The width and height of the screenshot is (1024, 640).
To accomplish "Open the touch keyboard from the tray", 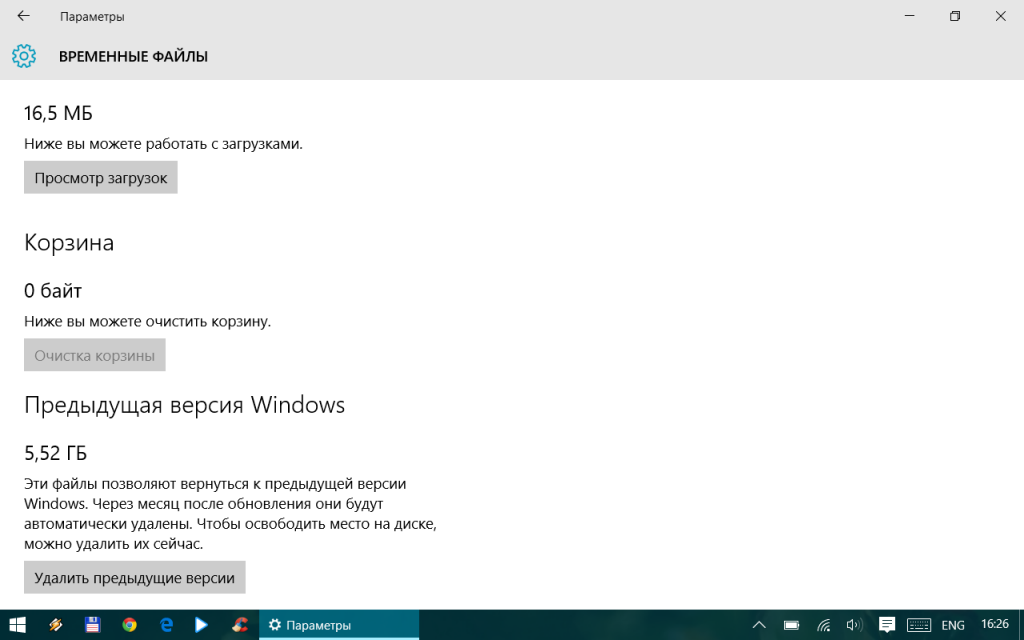I will tap(919, 624).
